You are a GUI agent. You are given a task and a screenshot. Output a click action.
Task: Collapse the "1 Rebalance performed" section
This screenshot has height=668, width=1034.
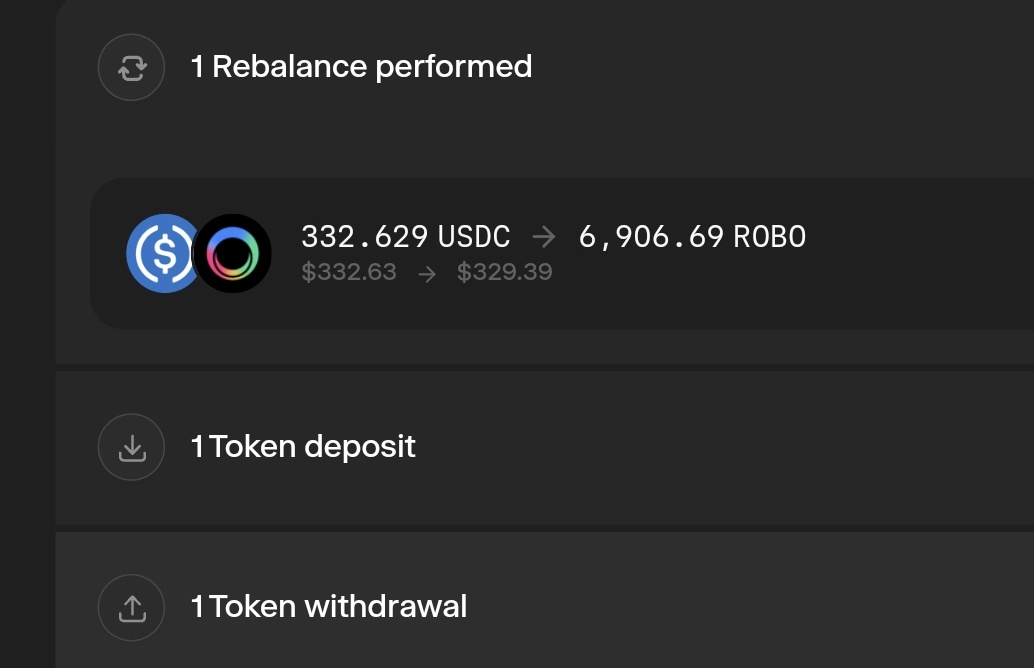[x=361, y=67]
